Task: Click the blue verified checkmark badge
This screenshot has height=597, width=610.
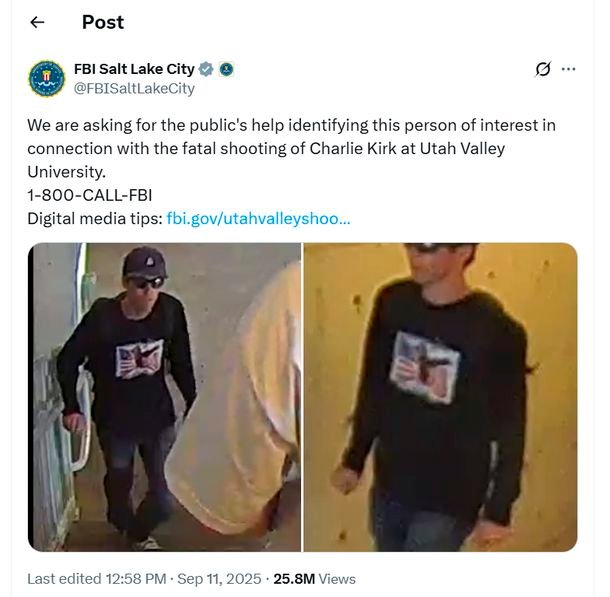Action: (206, 69)
